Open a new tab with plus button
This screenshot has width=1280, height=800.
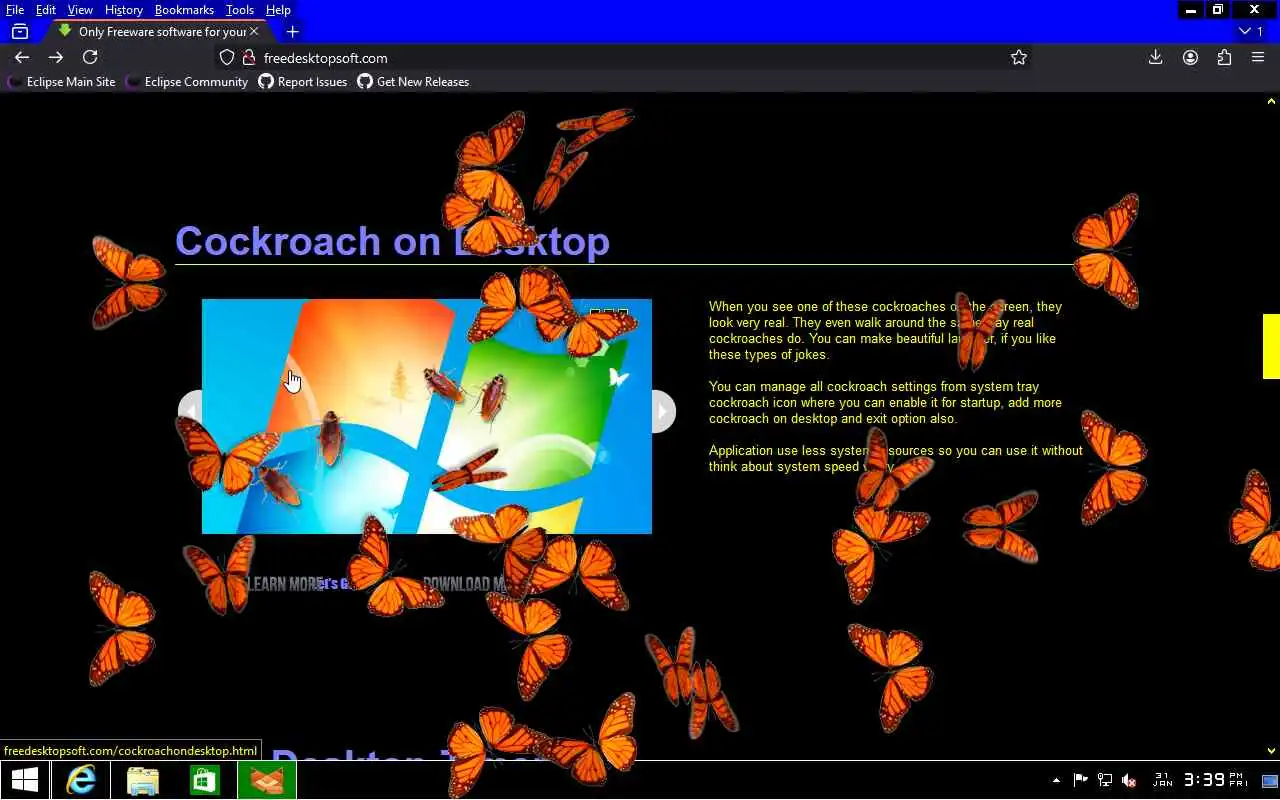coord(292,32)
